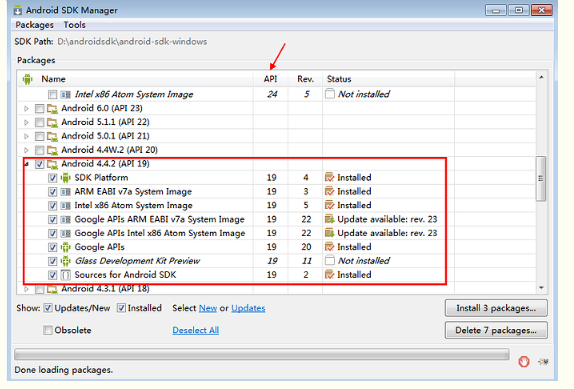Viewport: 574px width, 389px height.
Task: Check the API 24 Intel x86 Atom image checkbox
Action: (x=53, y=95)
